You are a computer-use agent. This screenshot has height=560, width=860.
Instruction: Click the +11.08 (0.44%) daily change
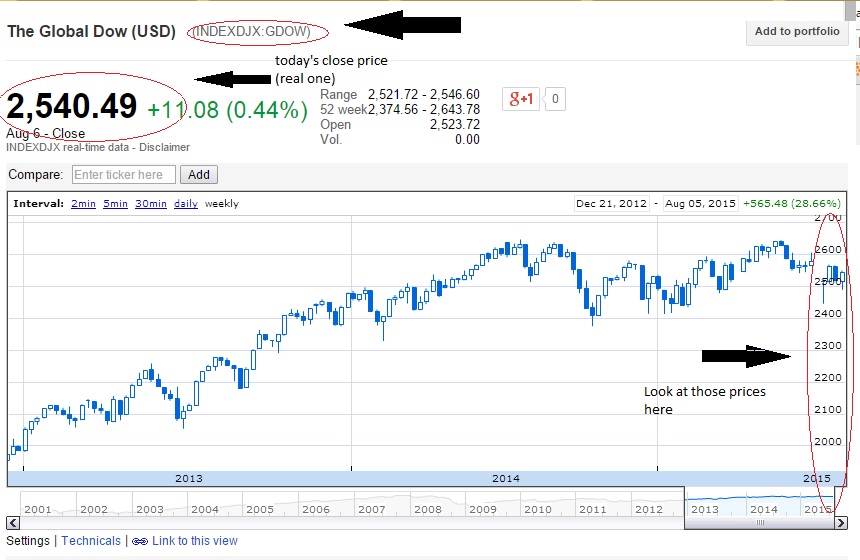(228, 110)
